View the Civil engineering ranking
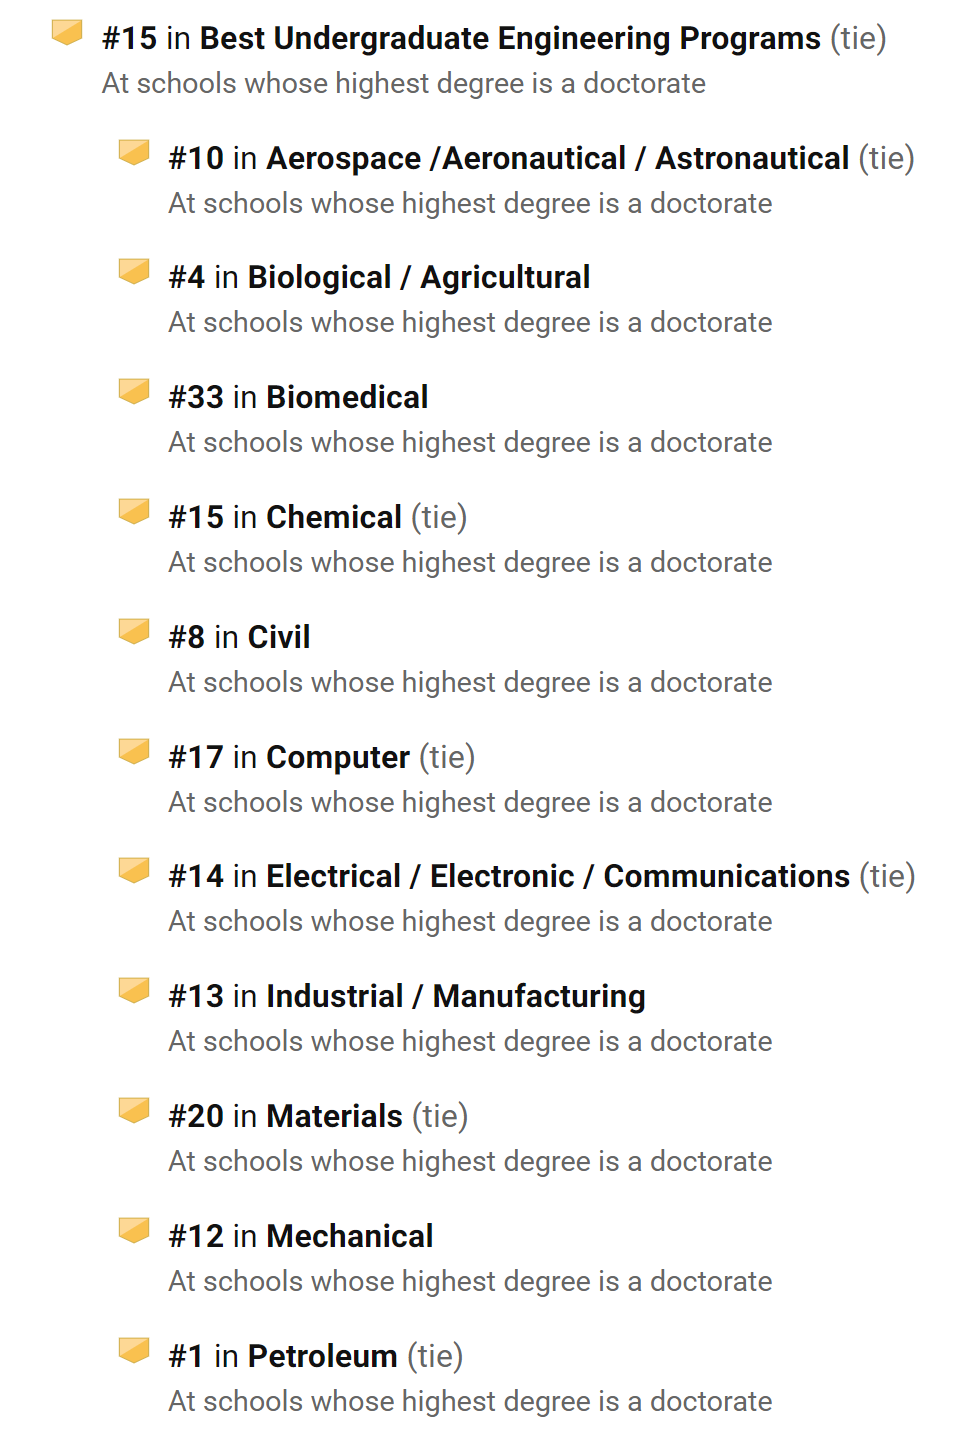Screen dimensions: 974x1440 (x=279, y=638)
